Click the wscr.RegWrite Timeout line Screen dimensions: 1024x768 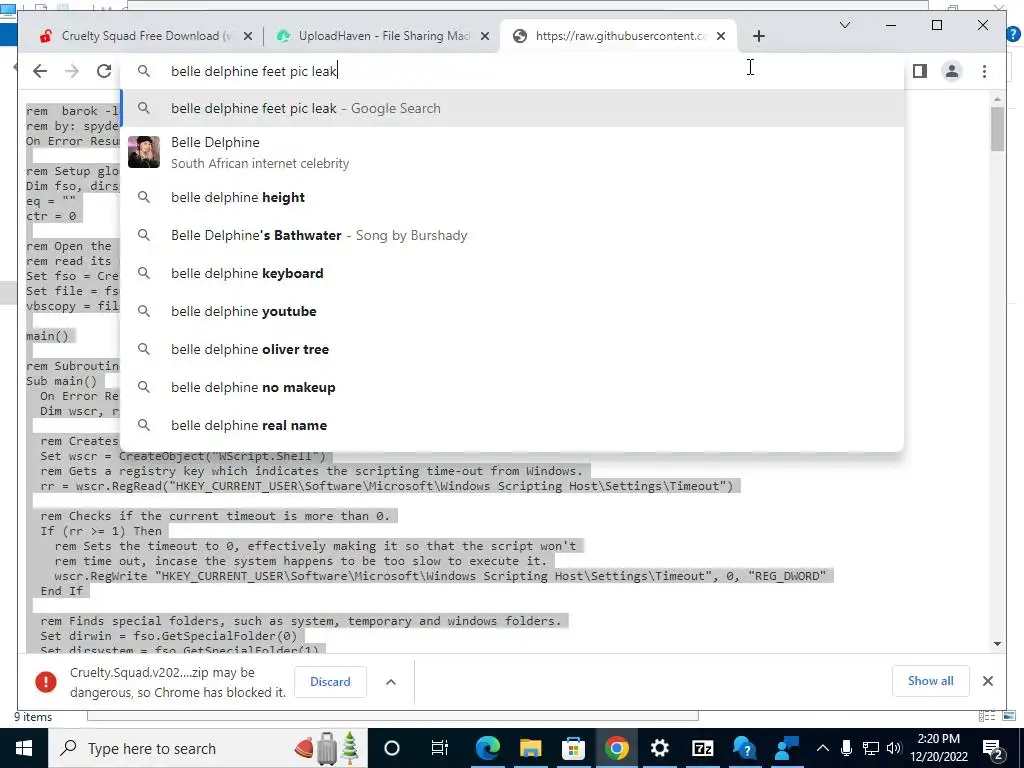click(440, 576)
